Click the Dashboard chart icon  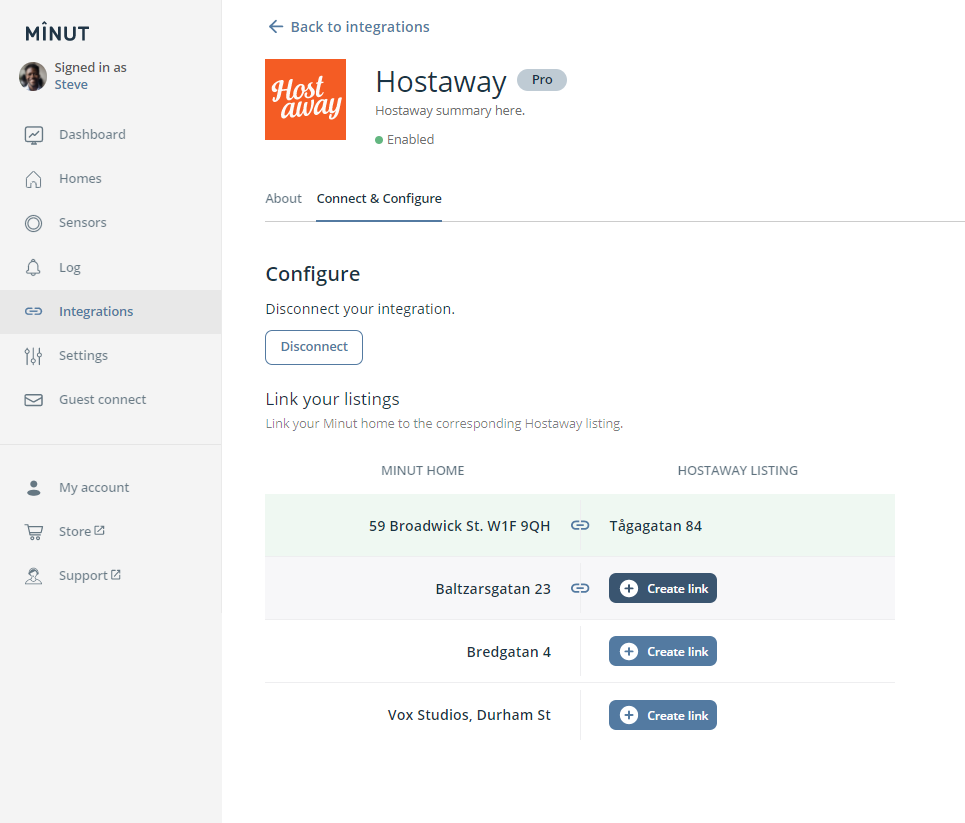(34, 135)
